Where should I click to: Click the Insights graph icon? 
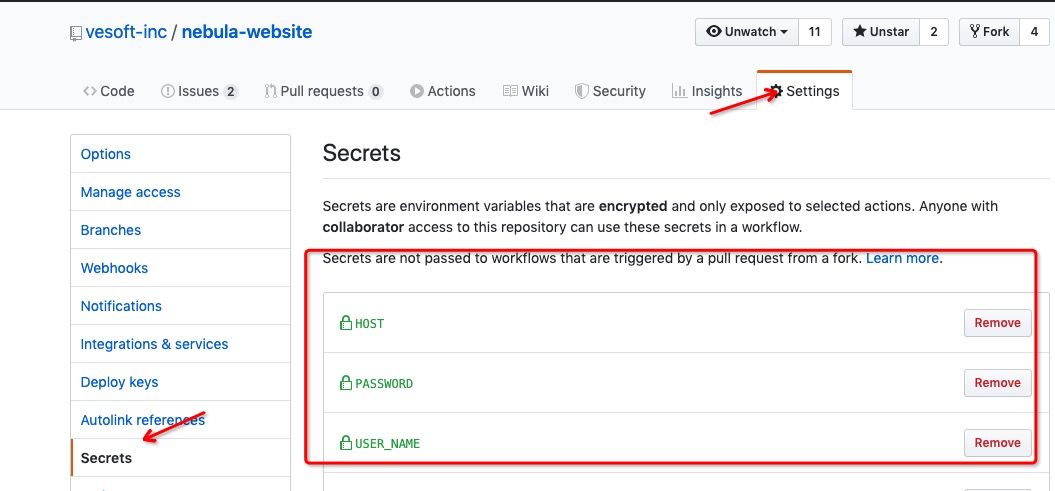click(x=679, y=91)
